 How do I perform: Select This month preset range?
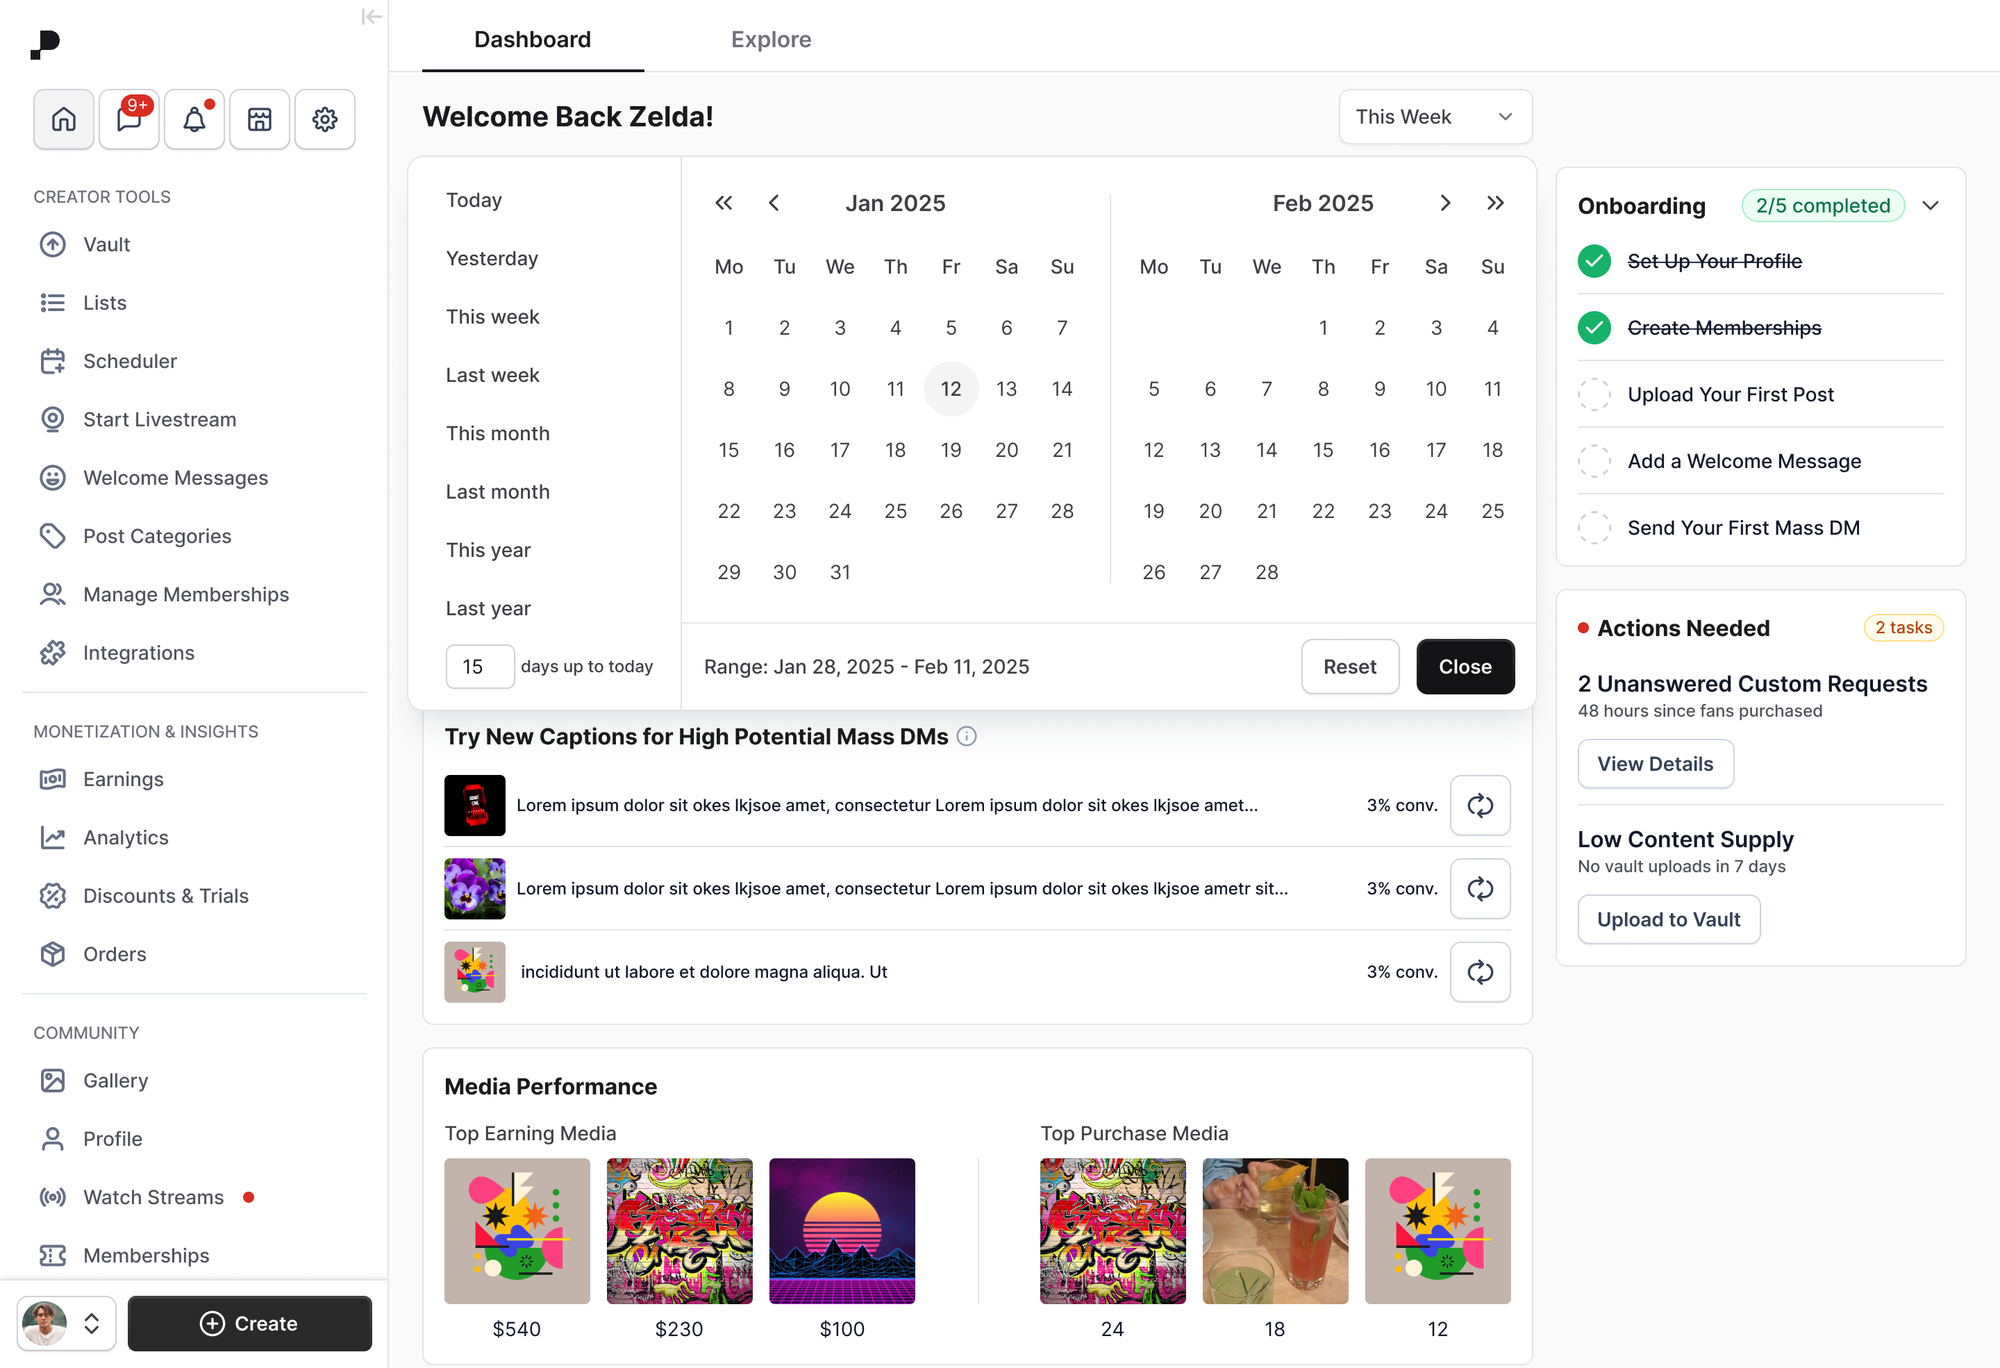498,433
